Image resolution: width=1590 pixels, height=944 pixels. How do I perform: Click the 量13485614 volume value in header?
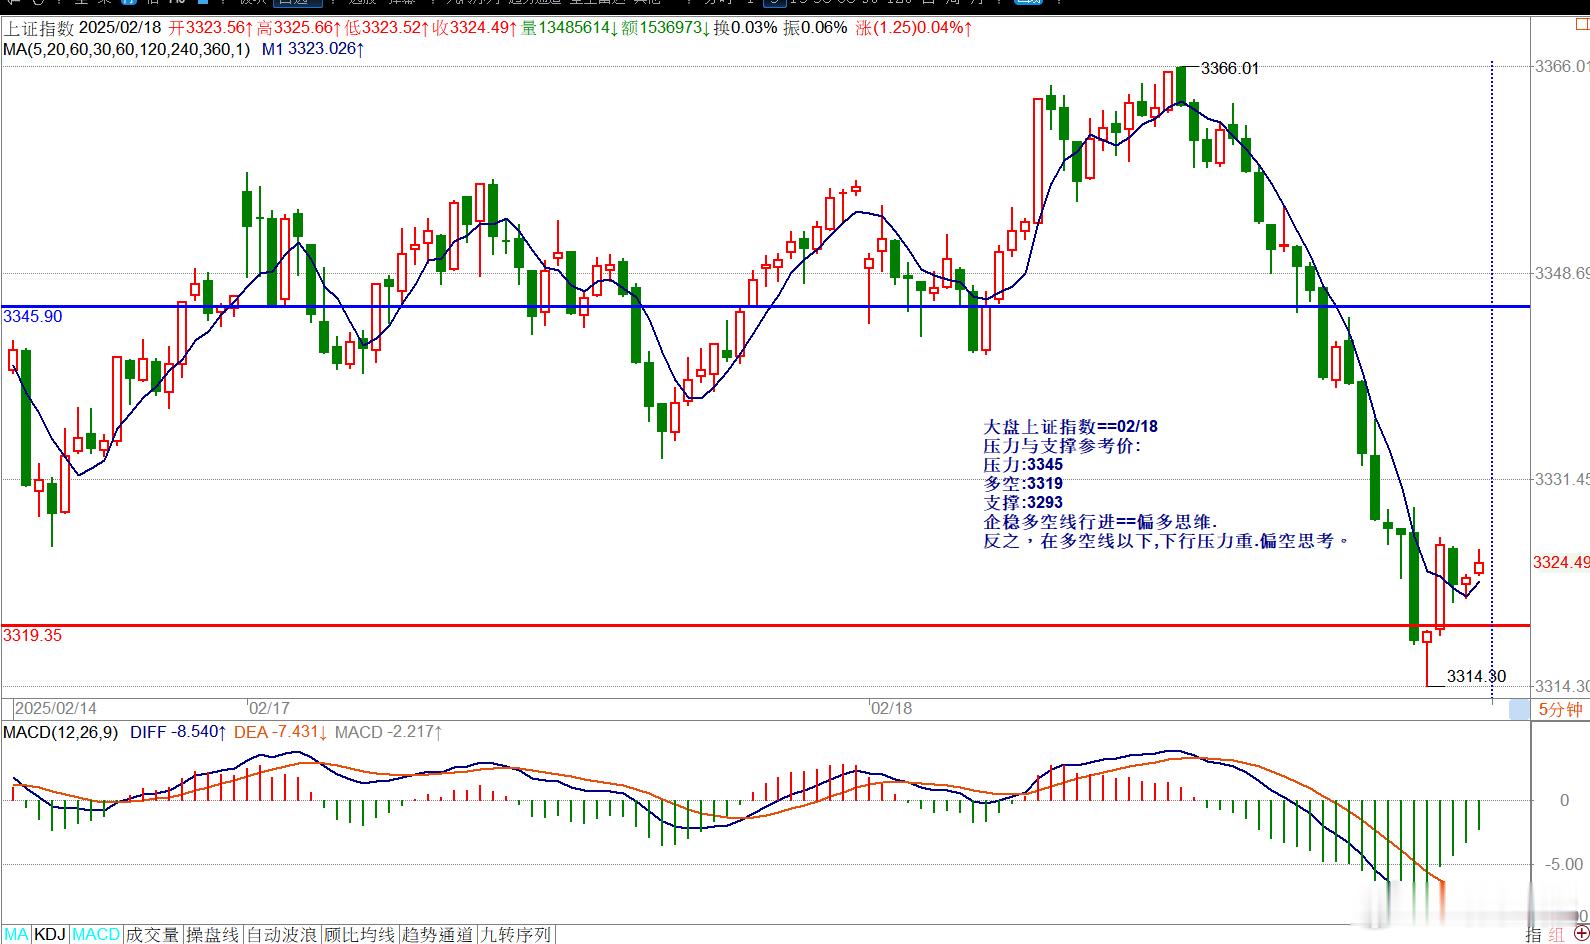569,28
